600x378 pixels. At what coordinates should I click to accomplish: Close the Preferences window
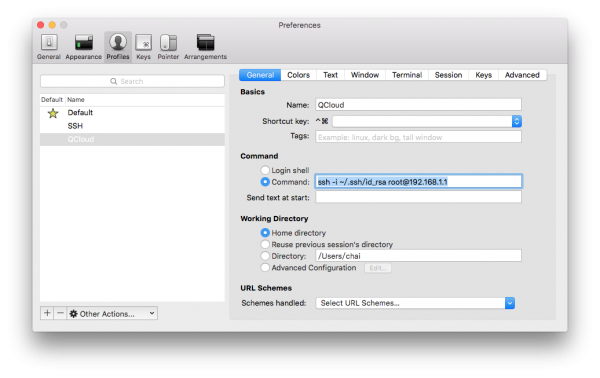pos(40,25)
